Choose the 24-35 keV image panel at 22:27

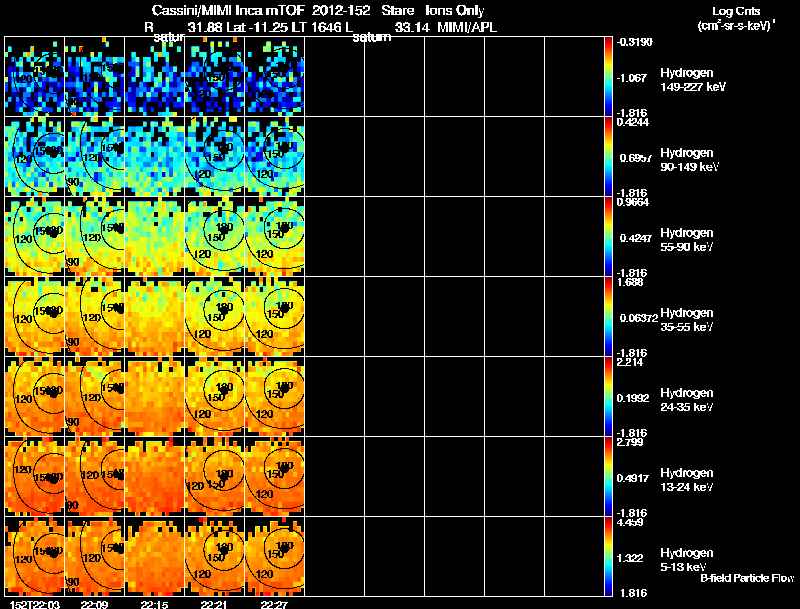[274, 397]
